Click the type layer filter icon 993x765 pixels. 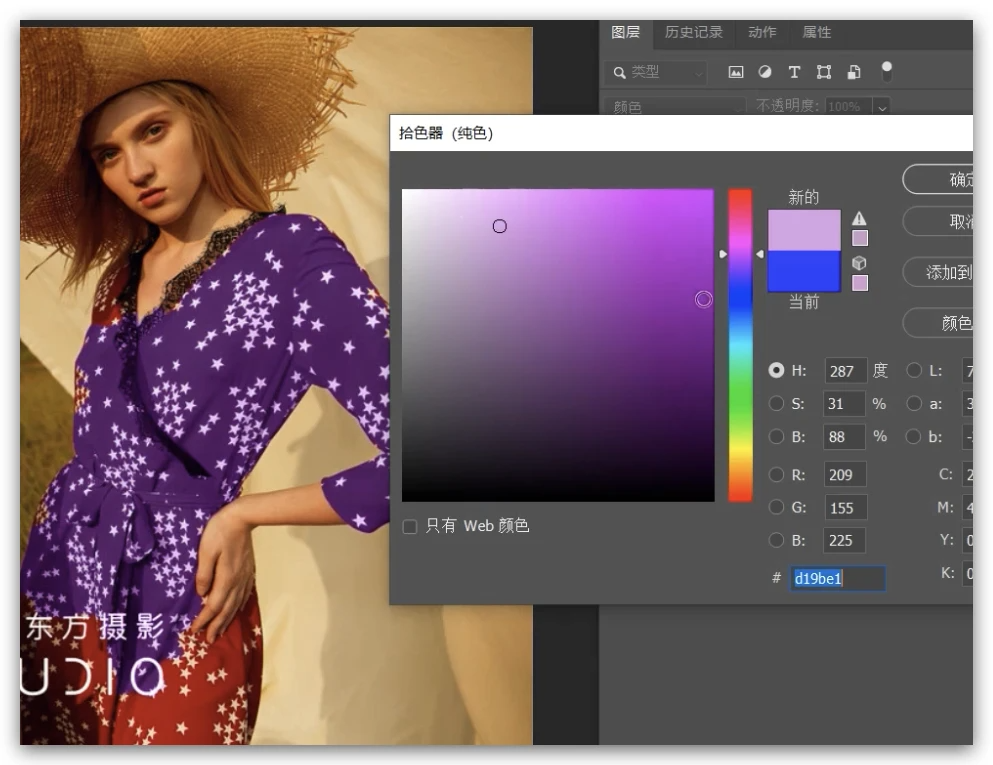click(794, 72)
